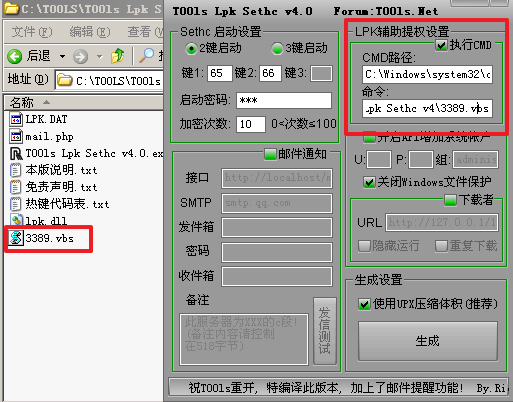Select the 热键代码表.txt file icon

(15, 204)
